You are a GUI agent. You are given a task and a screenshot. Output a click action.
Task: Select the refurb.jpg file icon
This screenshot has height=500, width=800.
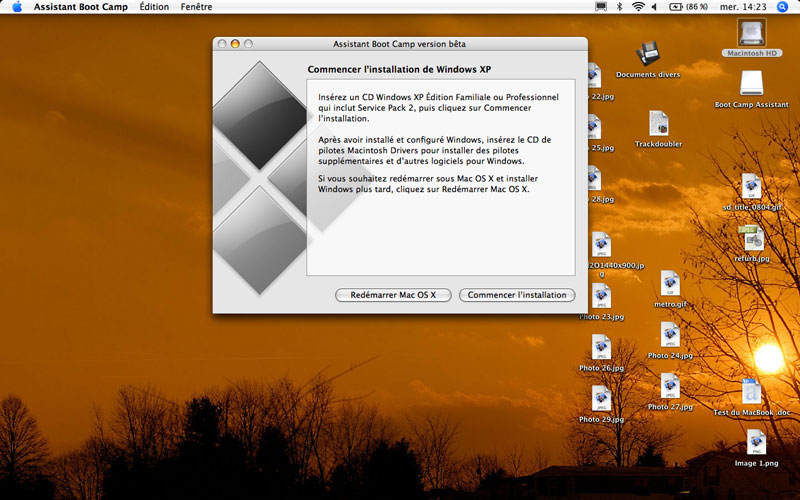click(752, 238)
